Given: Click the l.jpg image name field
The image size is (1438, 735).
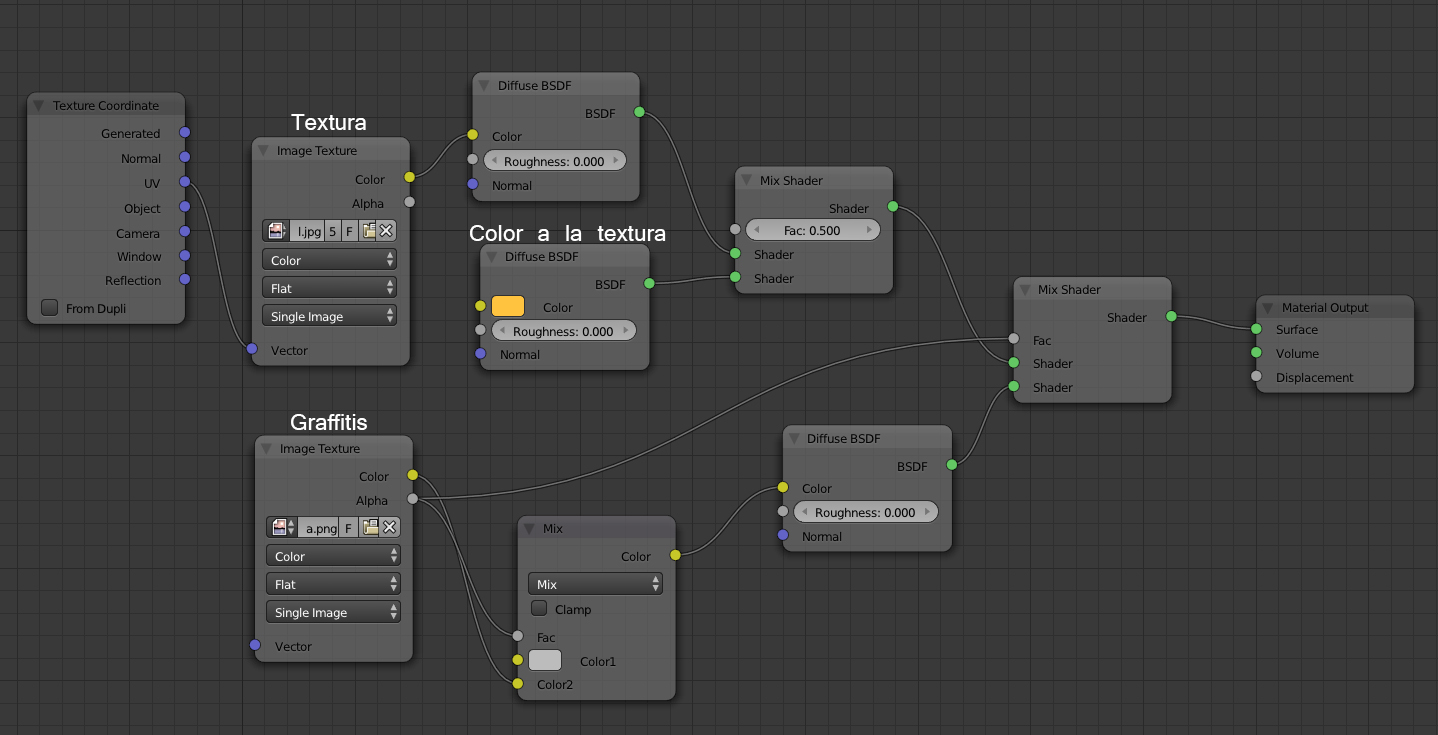Looking at the screenshot, I should (x=307, y=231).
